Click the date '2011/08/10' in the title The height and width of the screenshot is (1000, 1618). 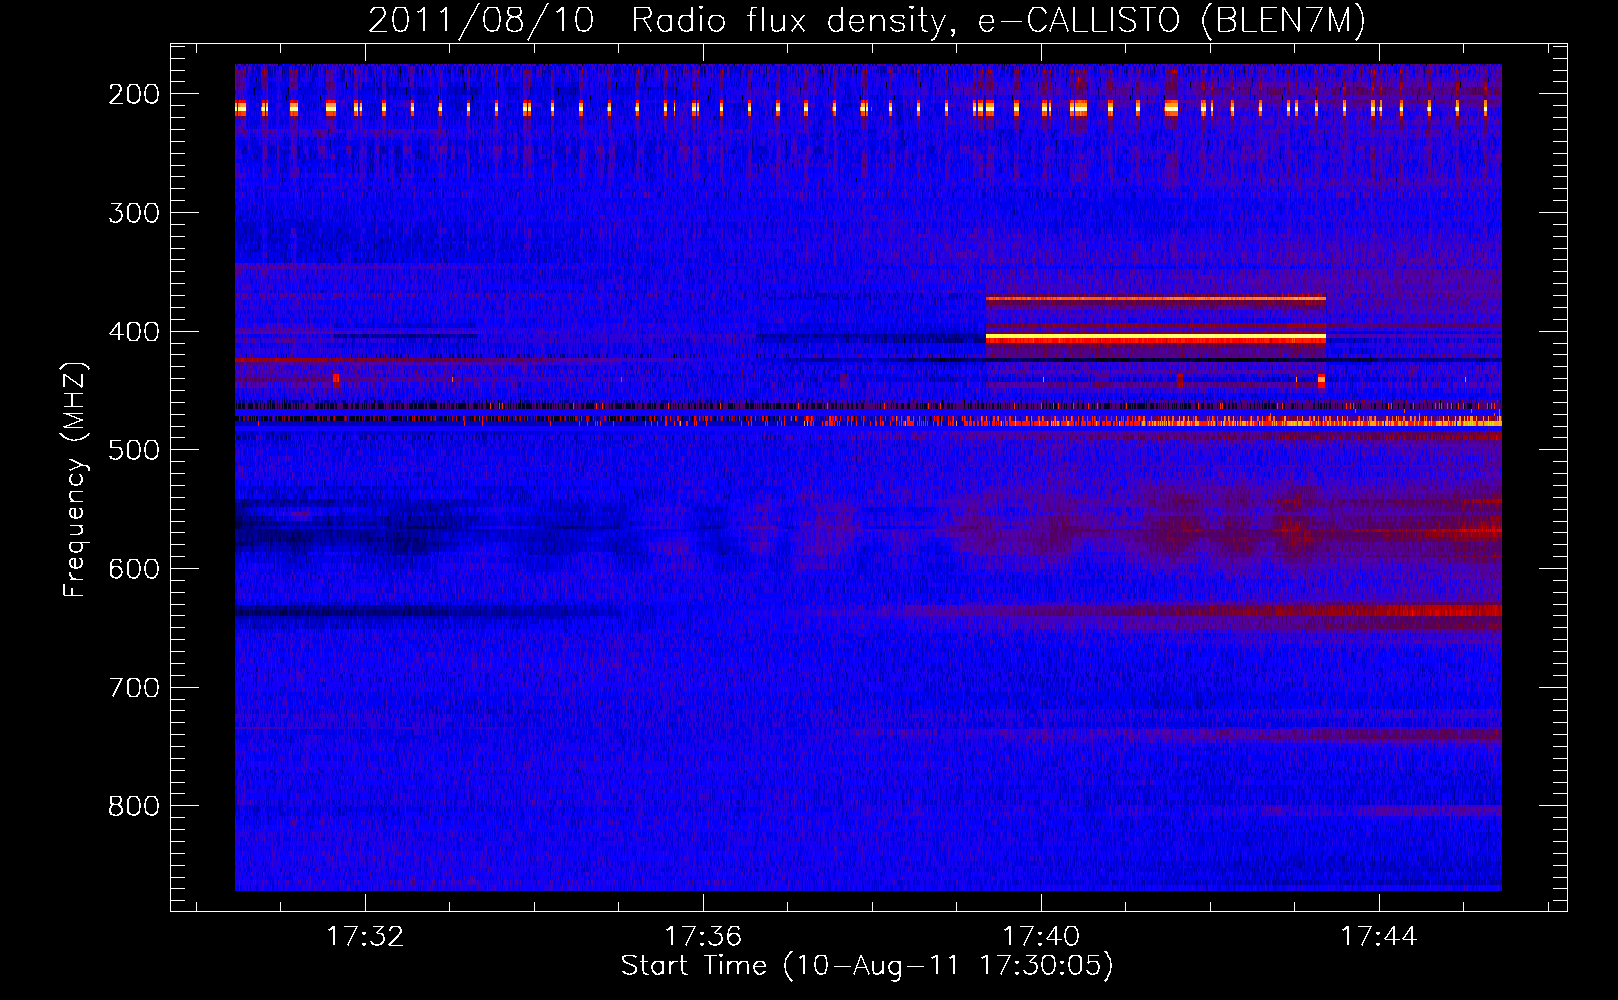pos(482,21)
